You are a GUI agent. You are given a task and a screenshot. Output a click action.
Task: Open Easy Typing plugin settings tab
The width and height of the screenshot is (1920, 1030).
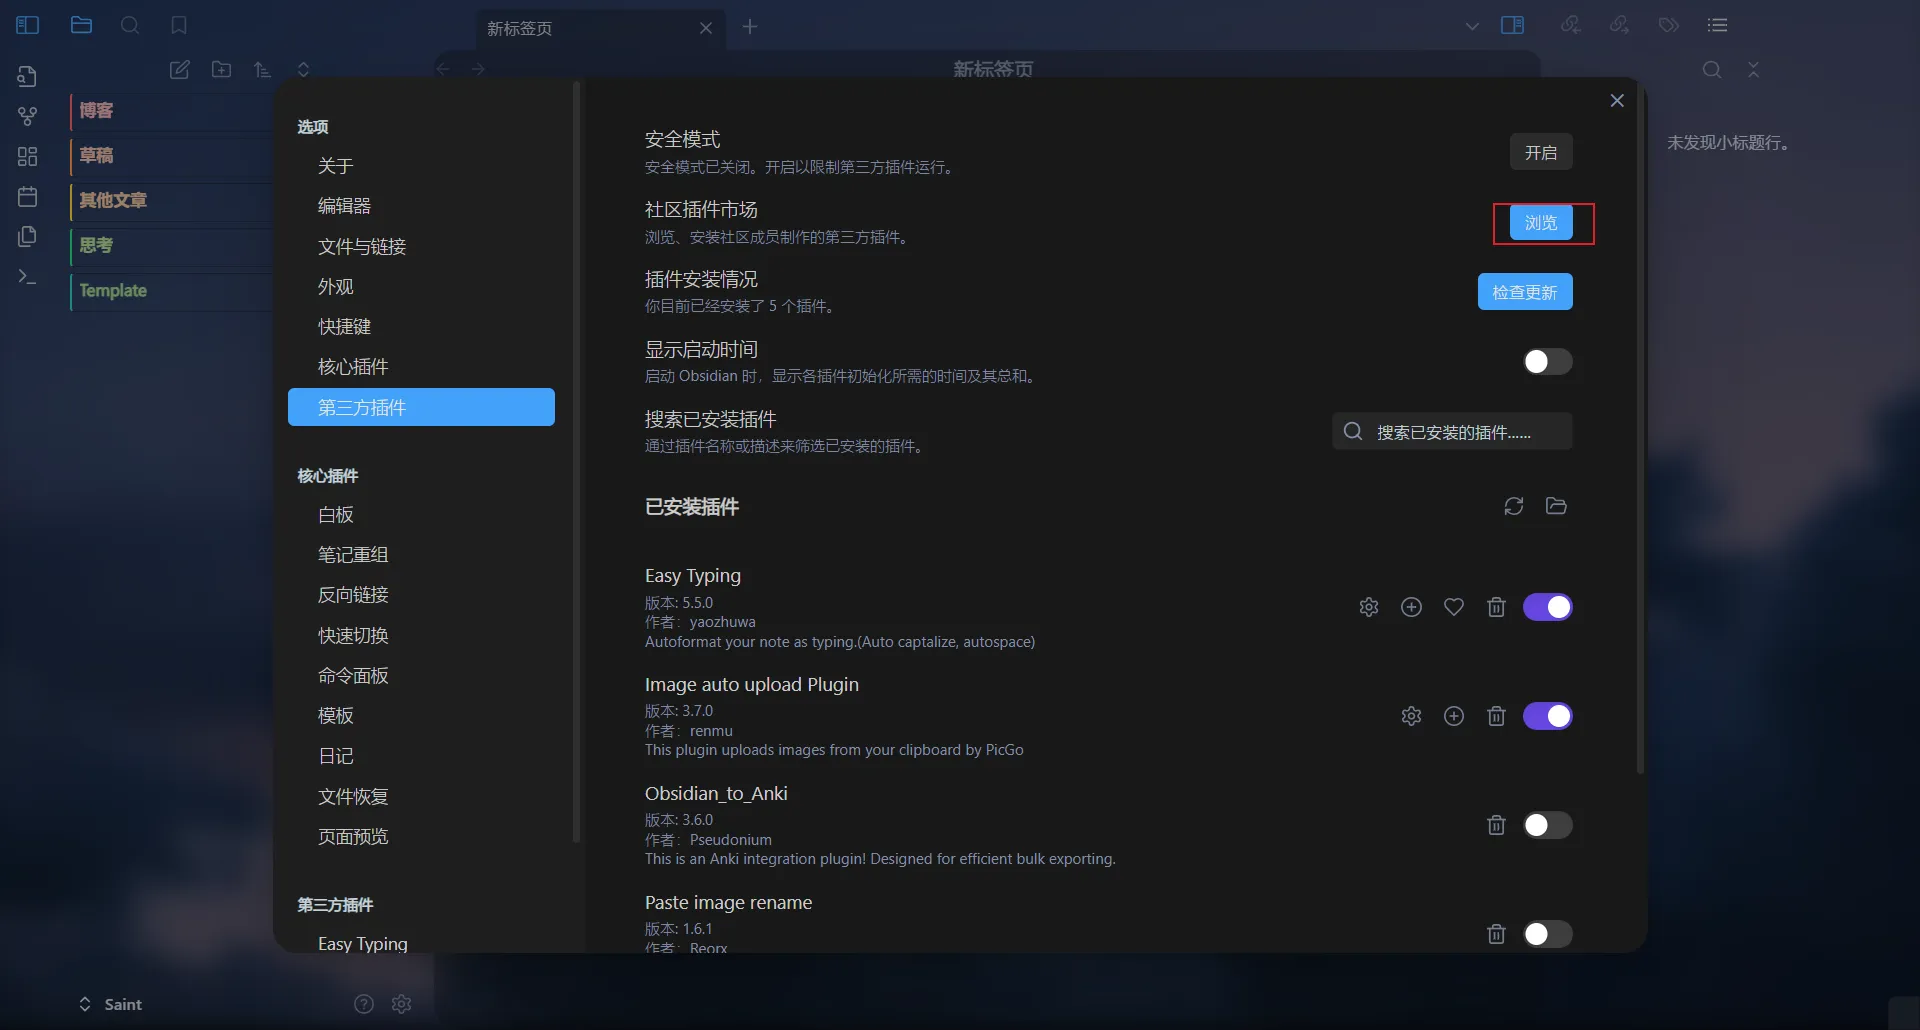pos(421,943)
